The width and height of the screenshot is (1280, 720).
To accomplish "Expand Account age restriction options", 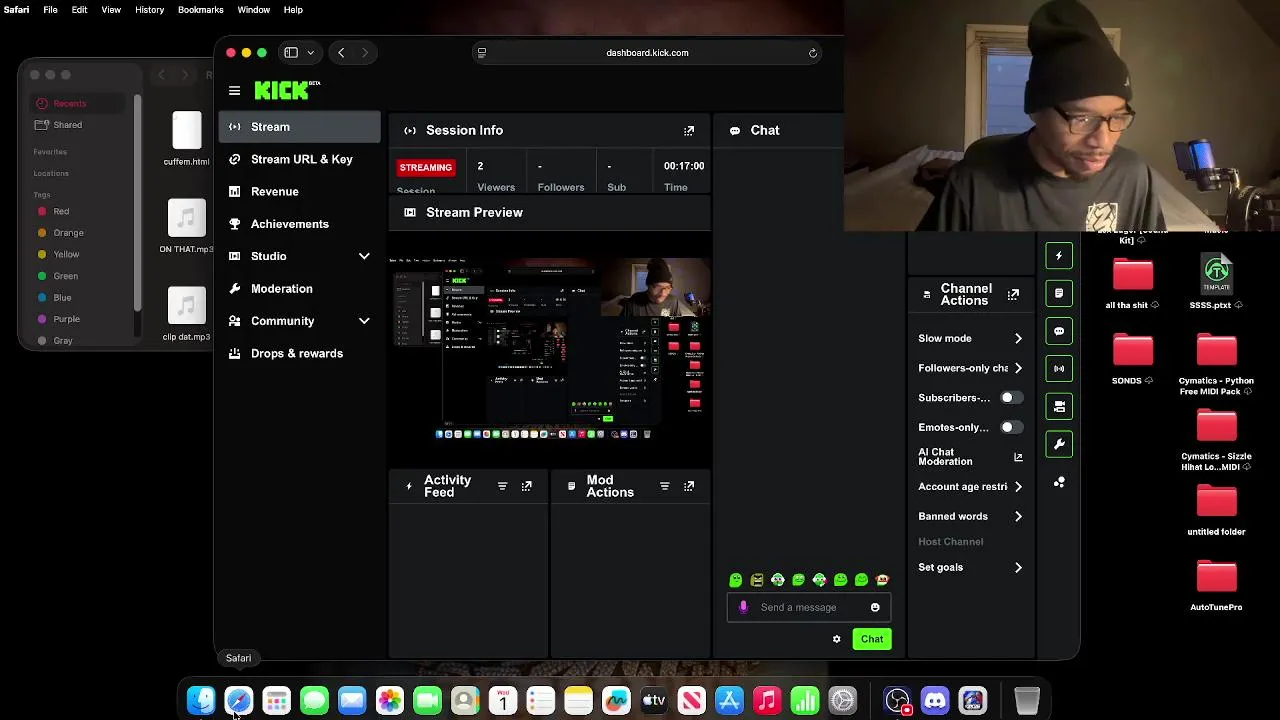I will point(1018,487).
